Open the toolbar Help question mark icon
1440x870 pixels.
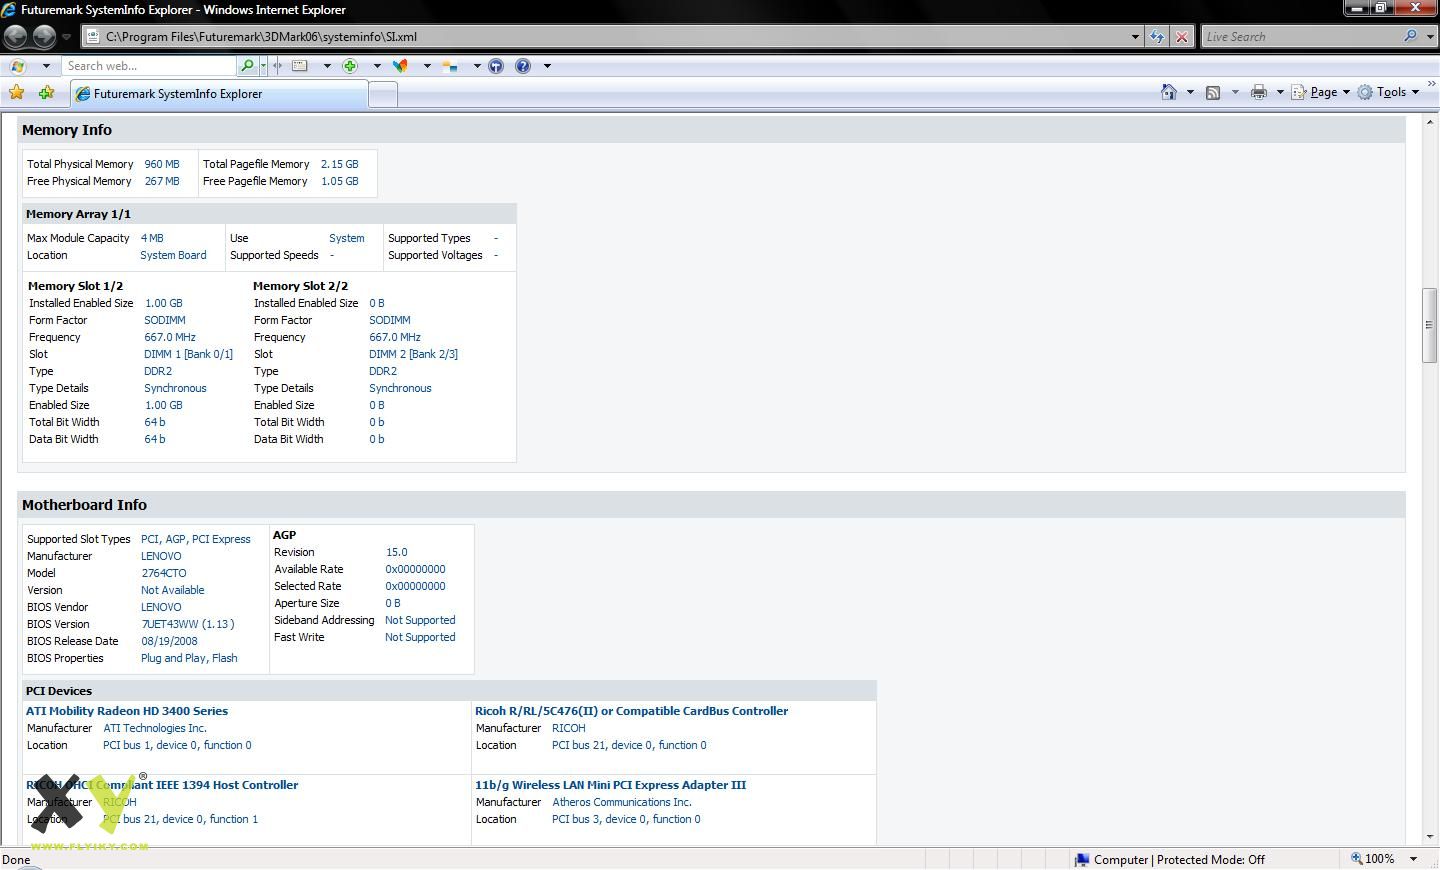(523, 66)
